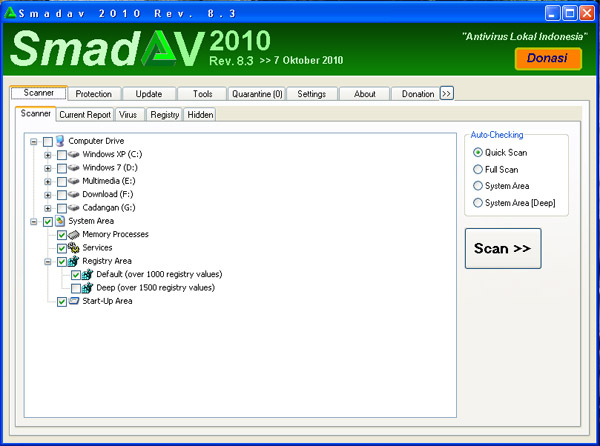Click the System Area icon
600x446 pixels.
(60, 221)
